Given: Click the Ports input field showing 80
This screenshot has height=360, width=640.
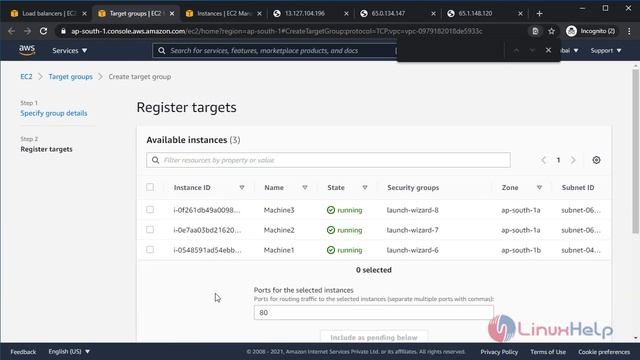Looking at the screenshot, I should pos(373,313).
